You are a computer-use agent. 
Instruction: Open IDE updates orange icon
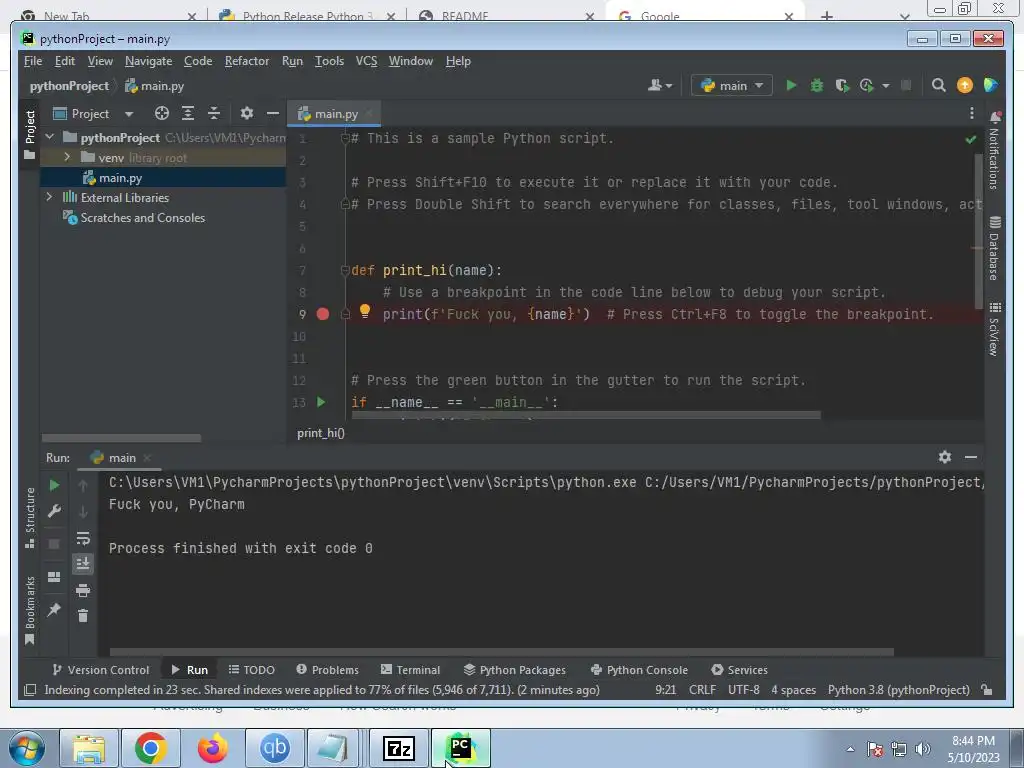pyautogui.click(x=965, y=86)
